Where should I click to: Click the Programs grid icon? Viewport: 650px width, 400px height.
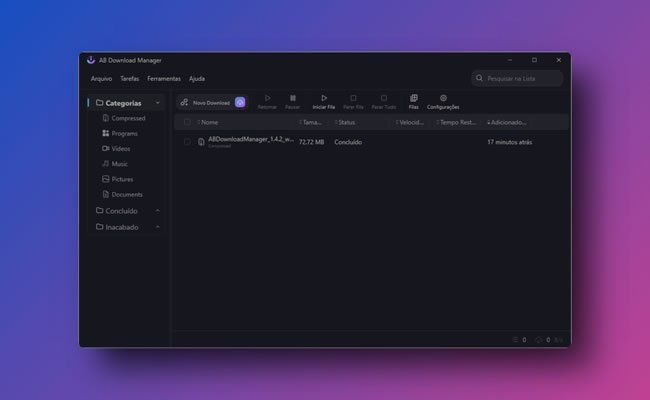coord(106,133)
